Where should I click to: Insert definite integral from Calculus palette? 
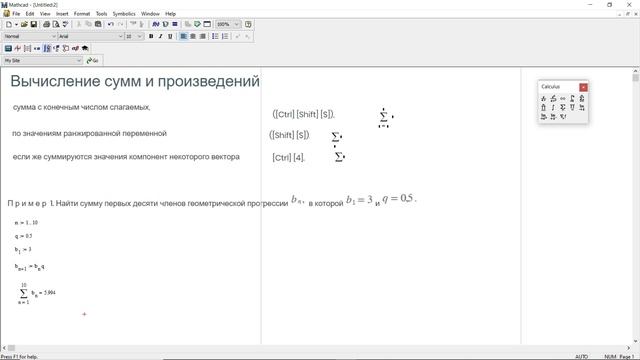click(572, 98)
